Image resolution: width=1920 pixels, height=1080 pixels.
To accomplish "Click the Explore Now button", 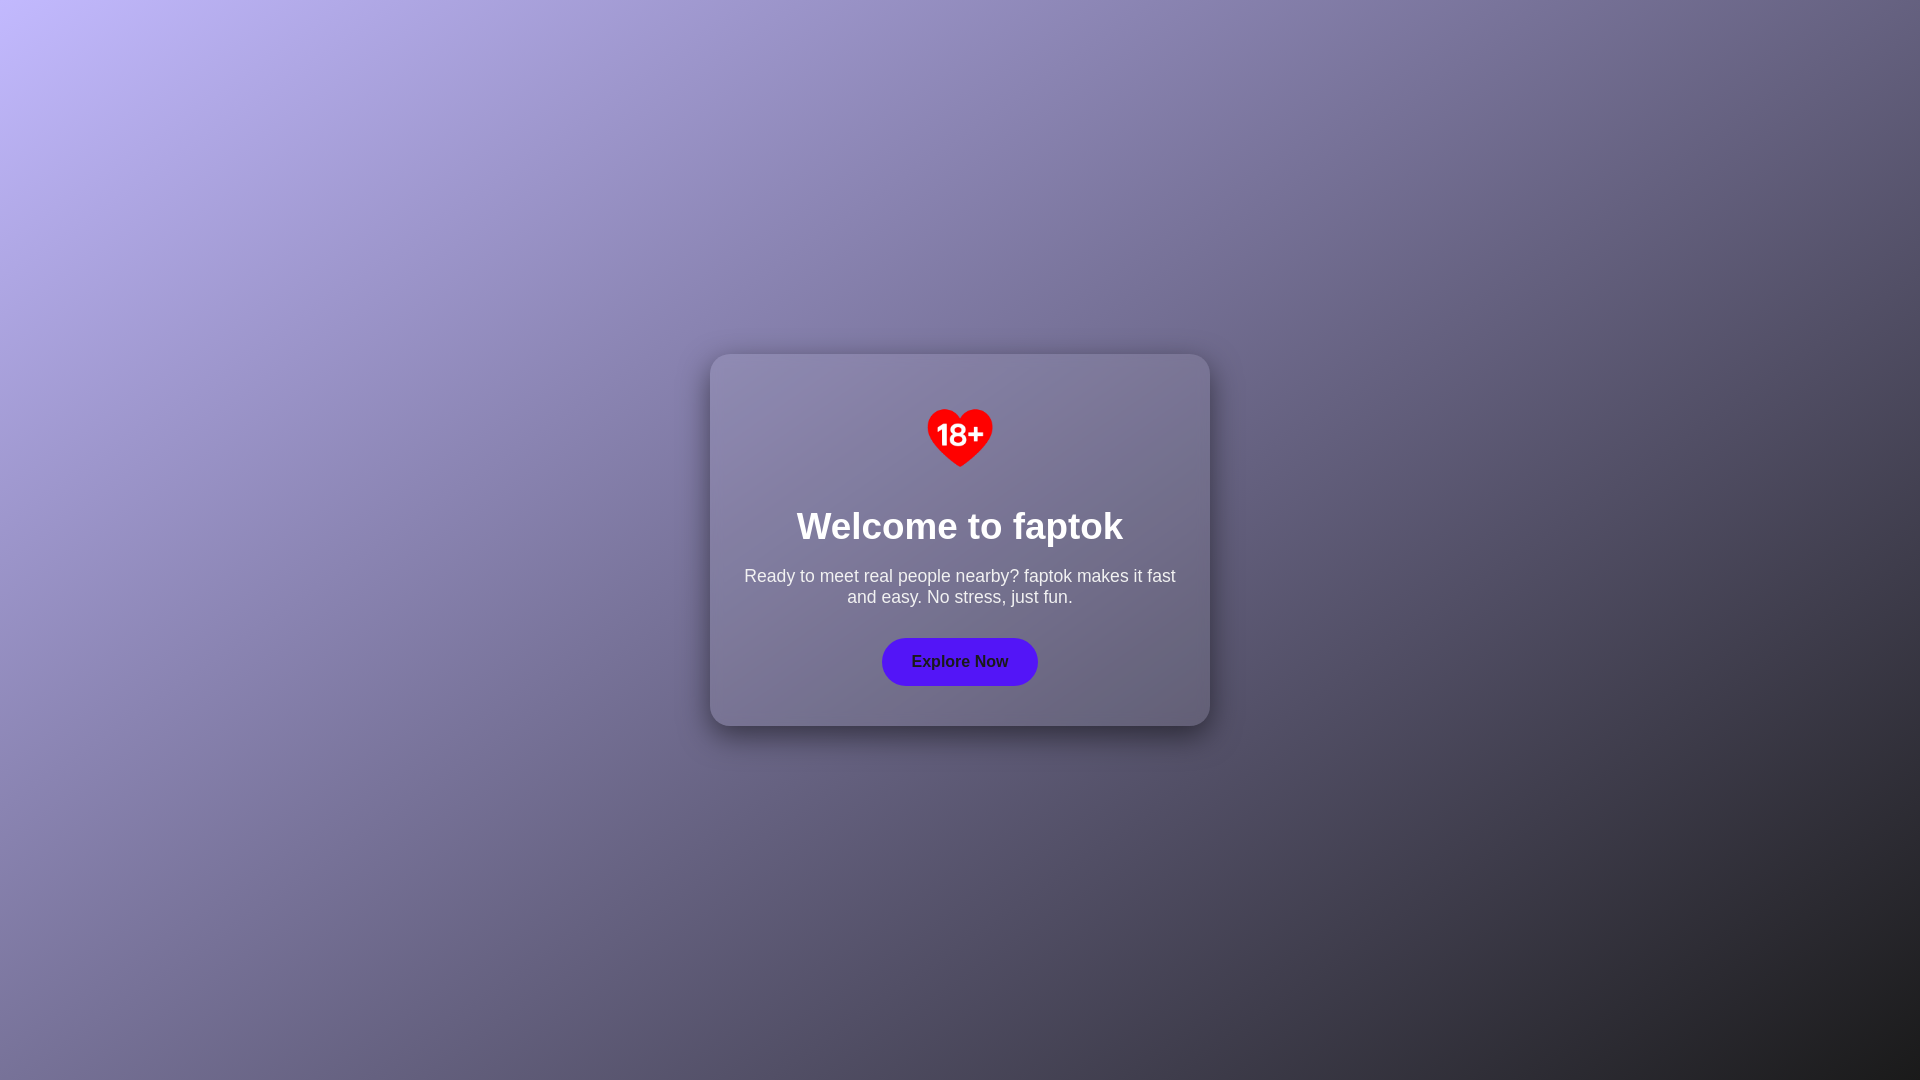I will tap(959, 662).
